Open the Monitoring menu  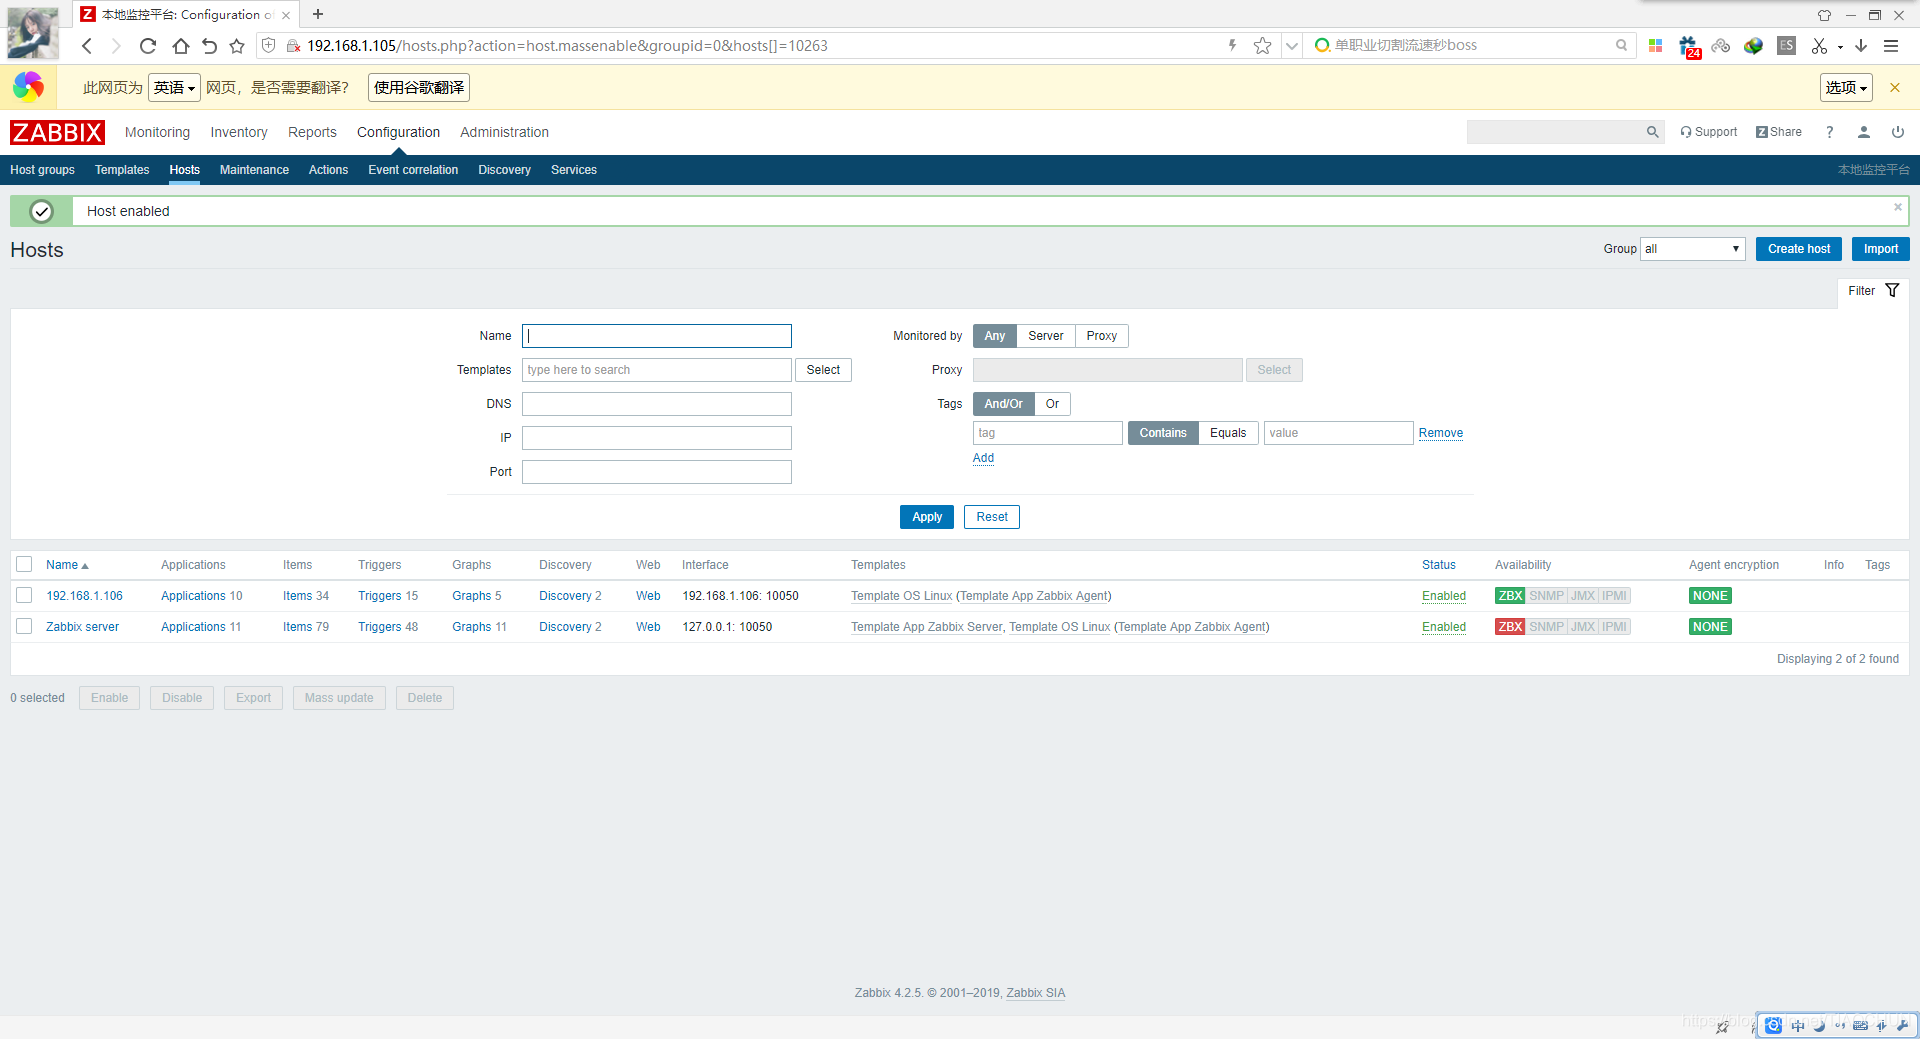tap(157, 132)
